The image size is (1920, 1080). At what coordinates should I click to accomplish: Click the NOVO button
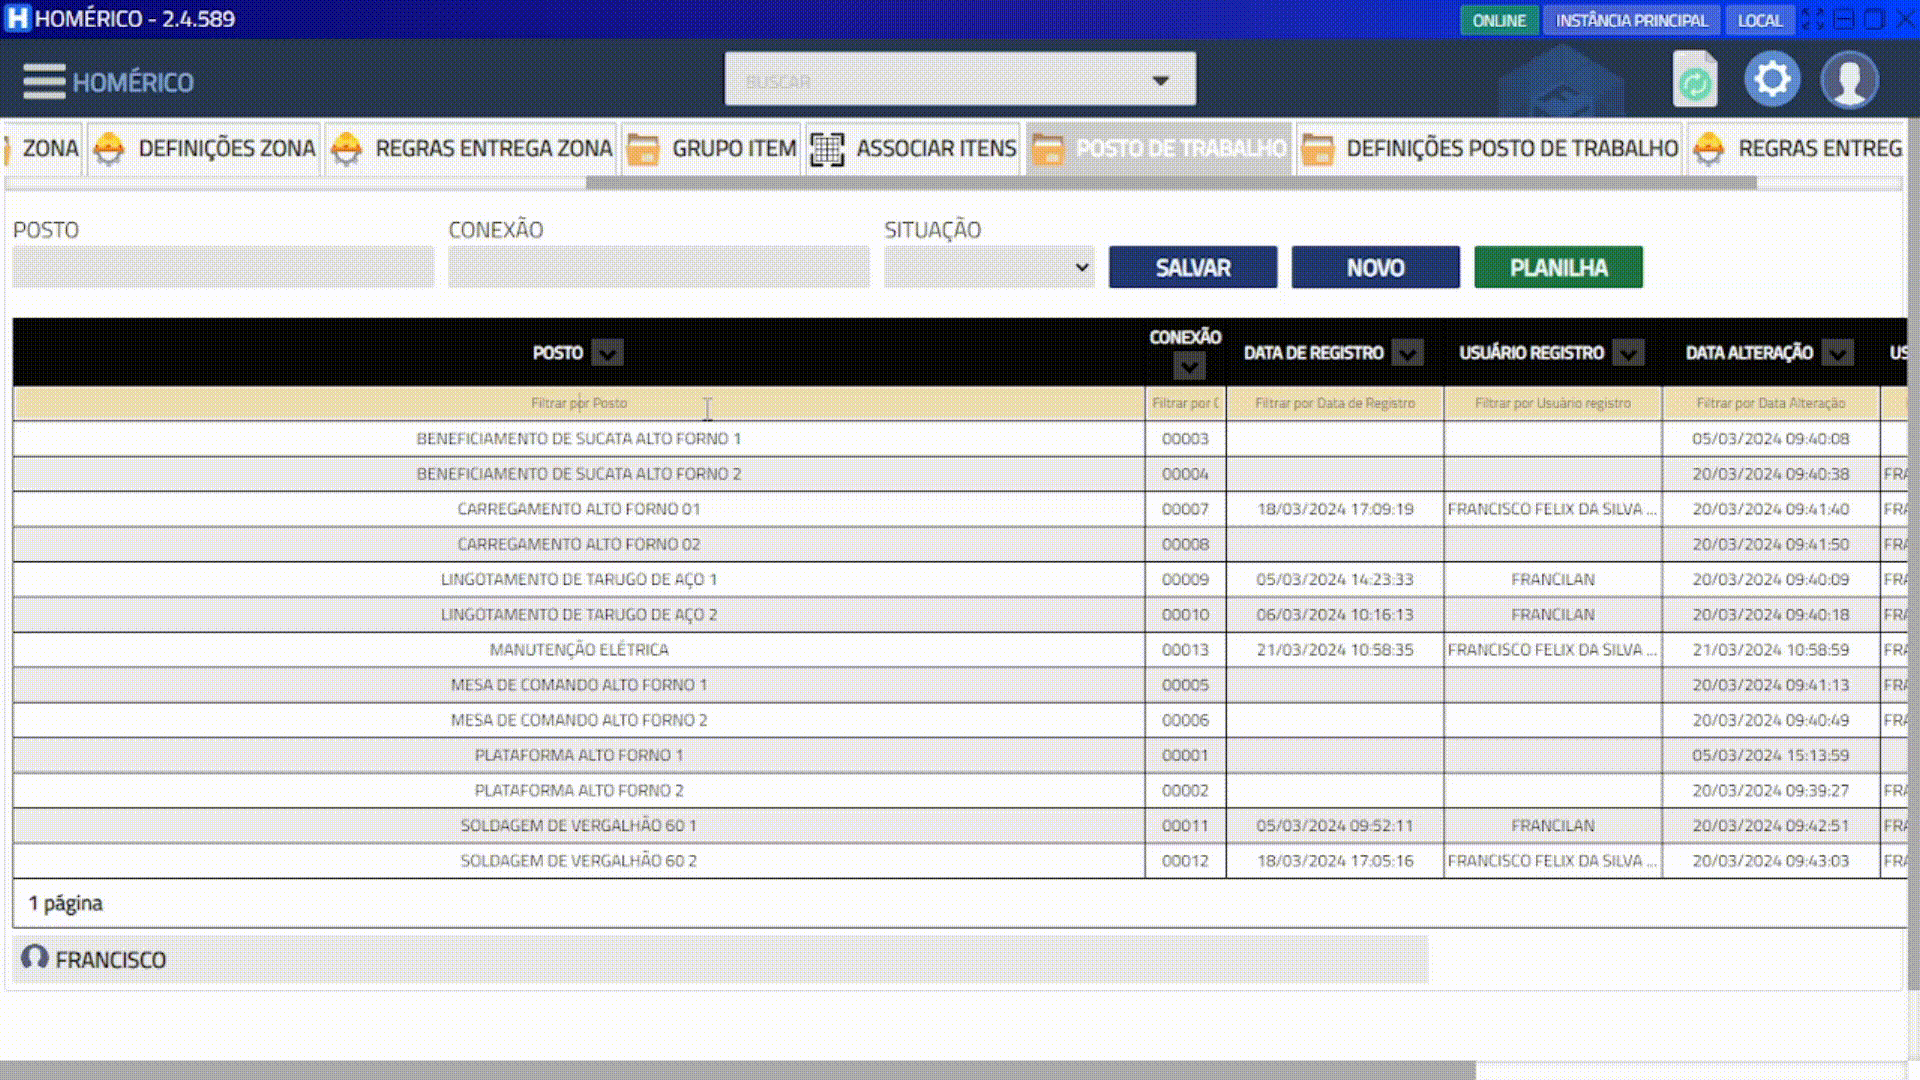pyautogui.click(x=1375, y=268)
